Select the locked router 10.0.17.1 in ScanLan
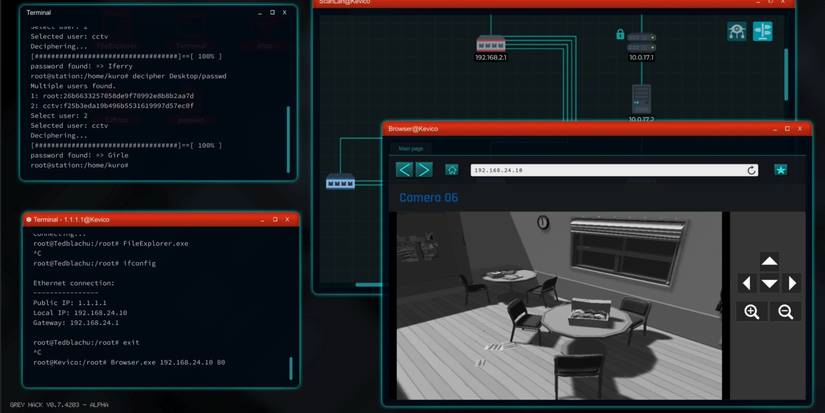The height and width of the screenshot is (413, 825). pyautogui.click(x=641, y=42)
